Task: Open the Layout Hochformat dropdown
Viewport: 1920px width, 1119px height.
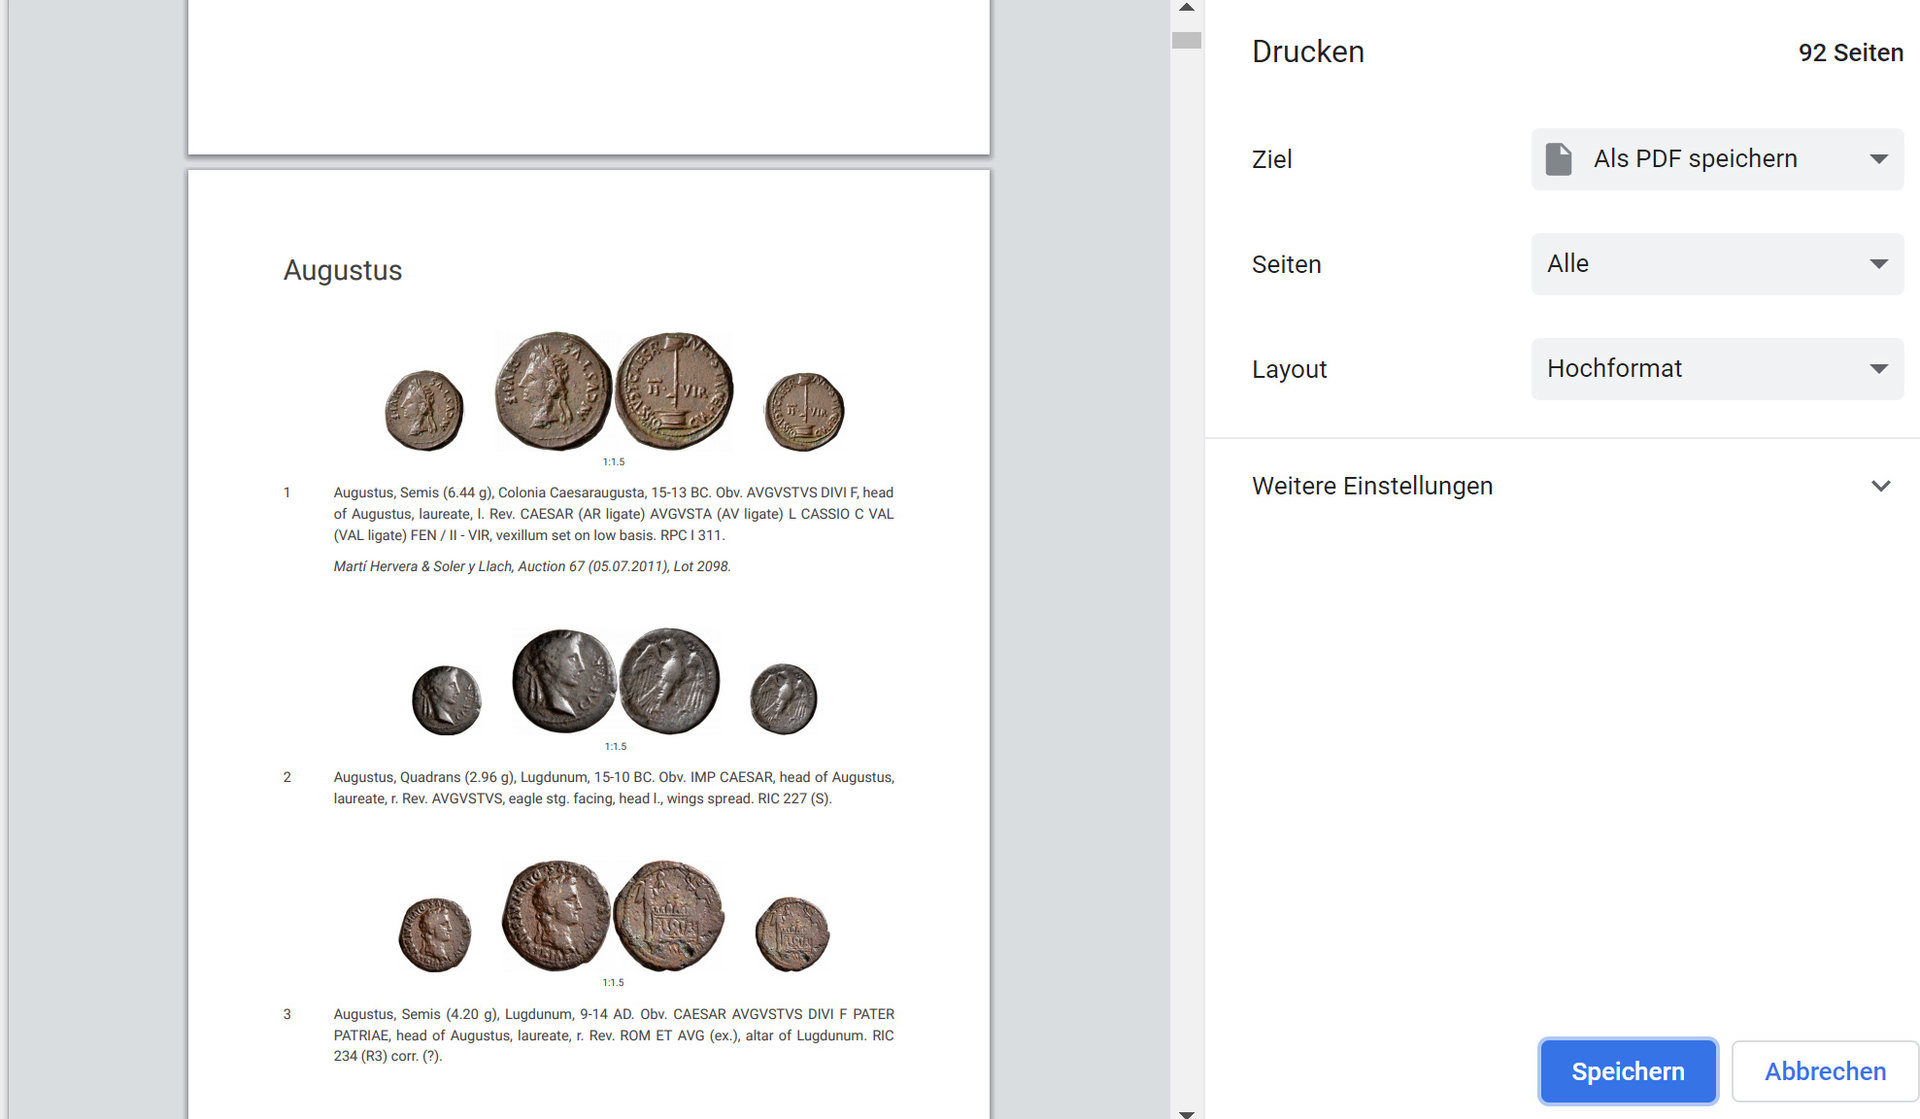Action: pos(1716,369)
